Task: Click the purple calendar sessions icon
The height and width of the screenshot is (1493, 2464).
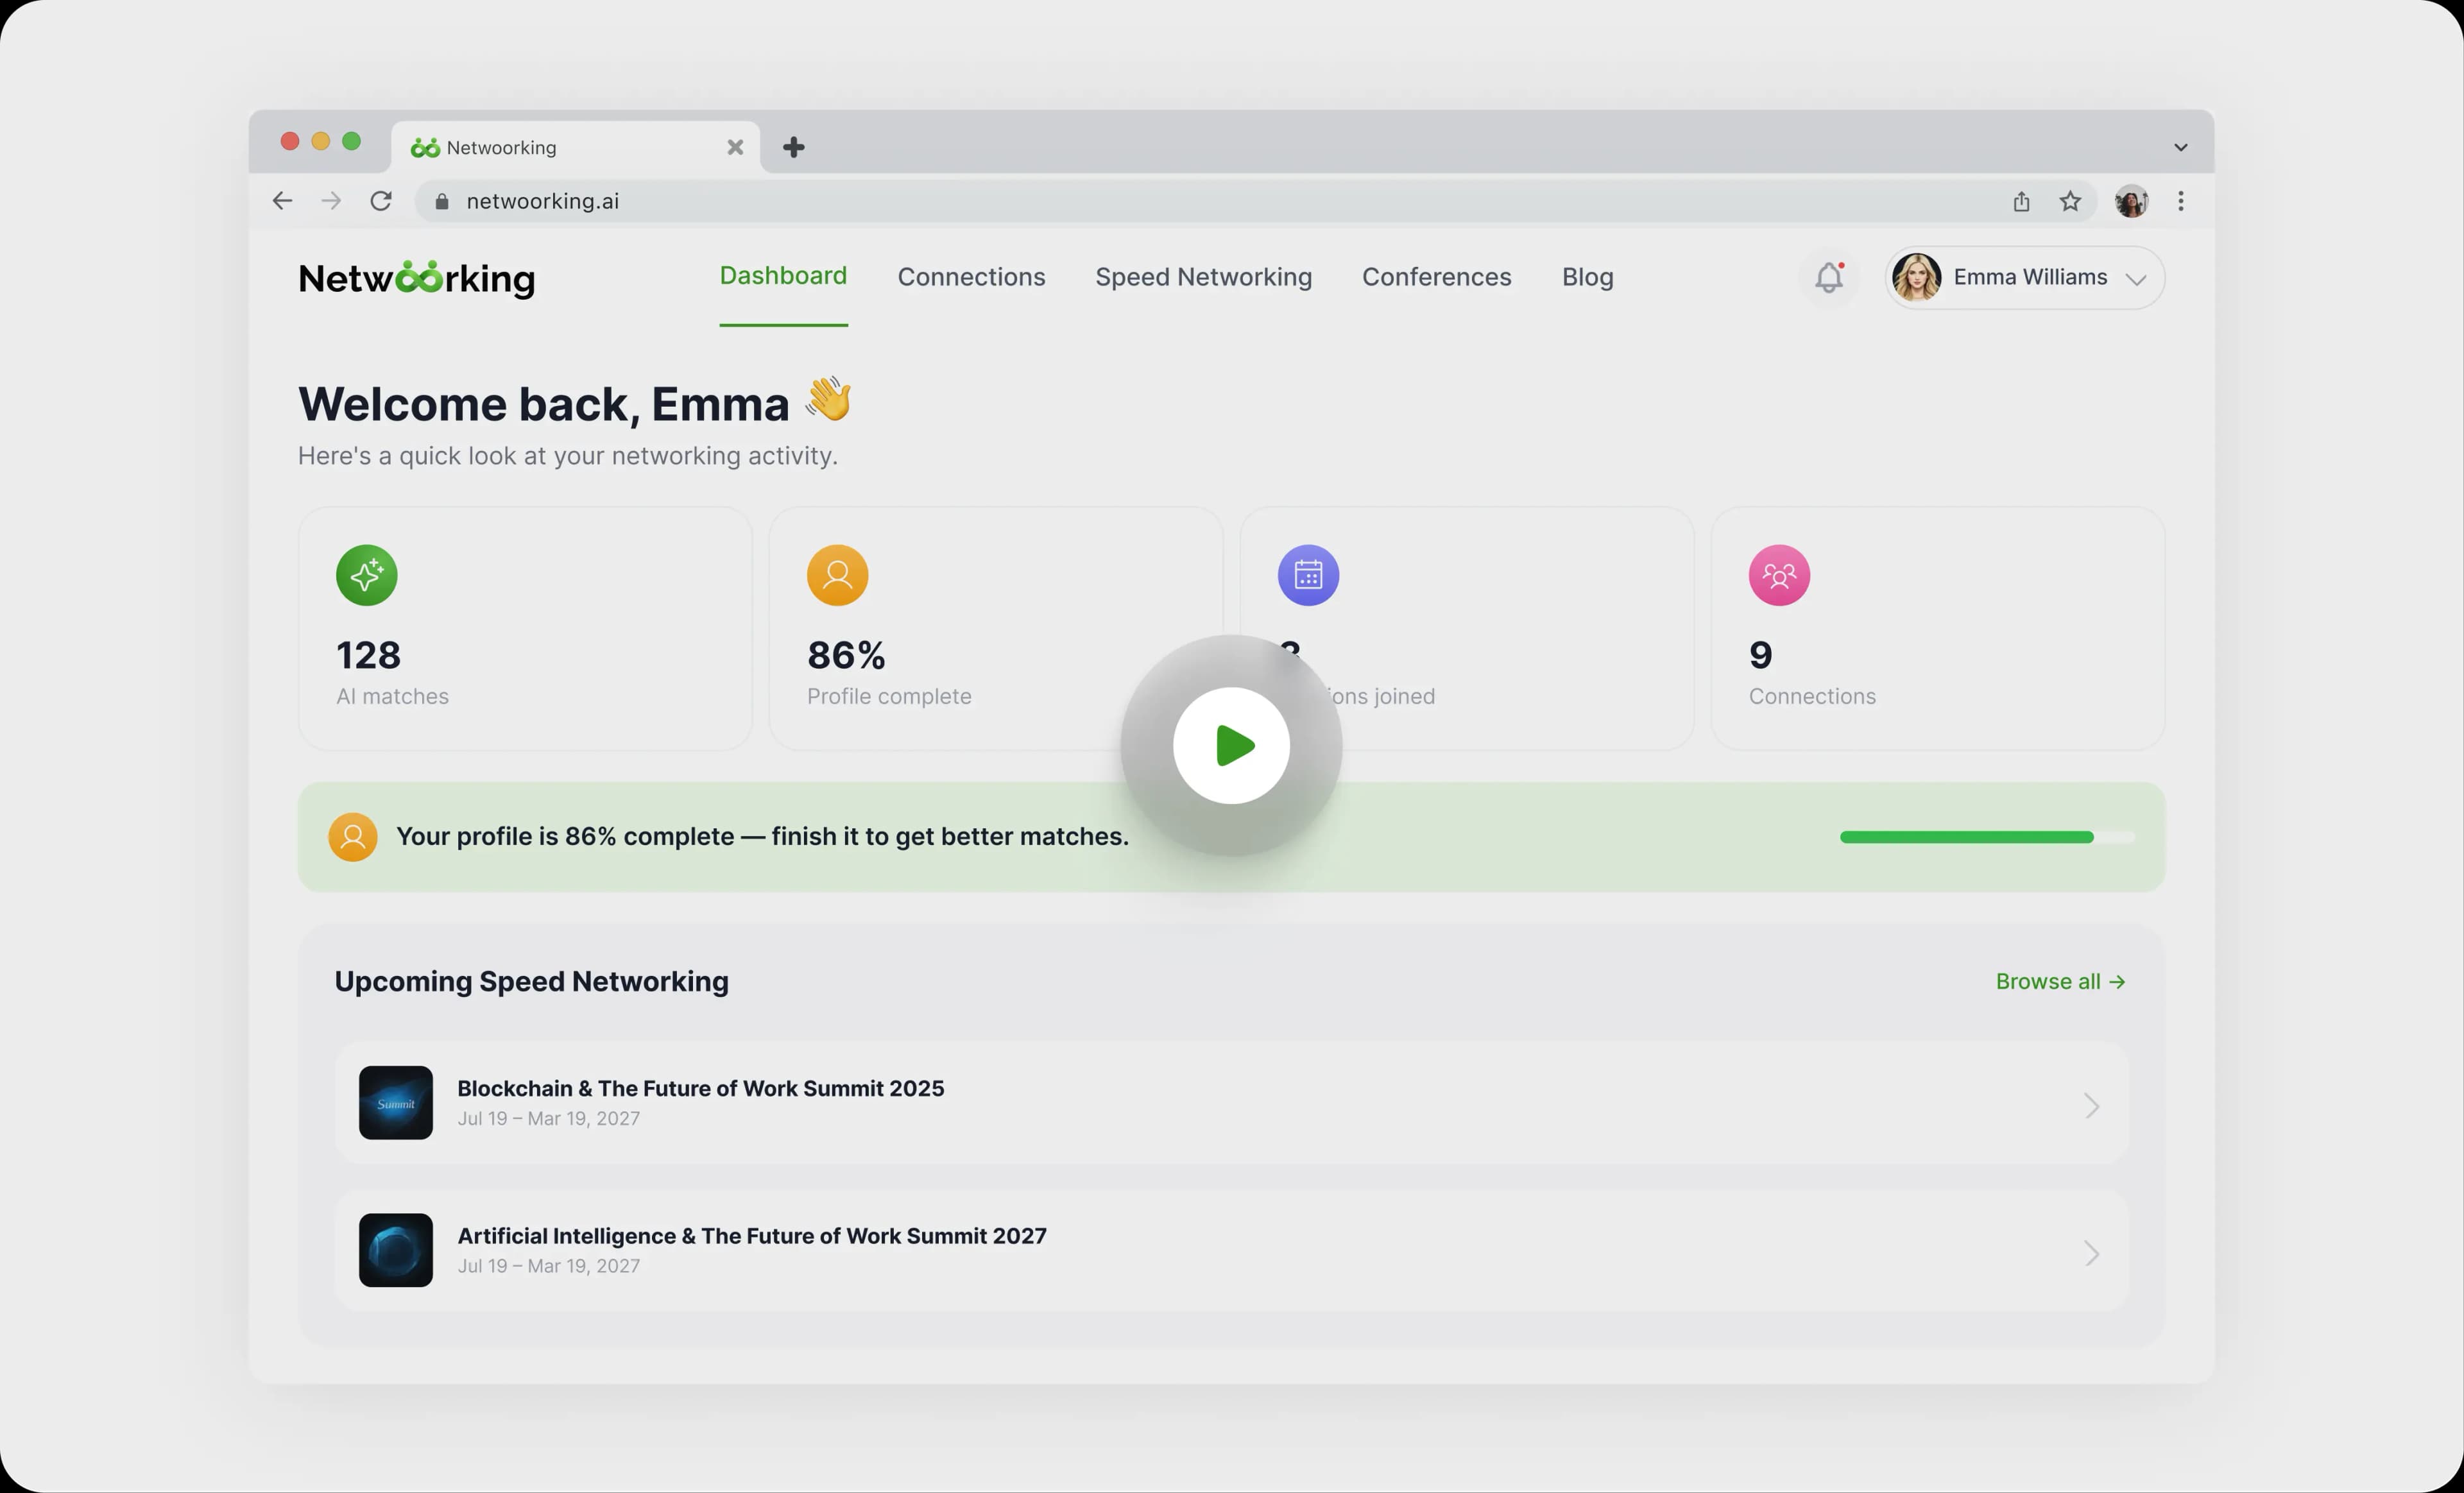Action: click(1308, 575)
